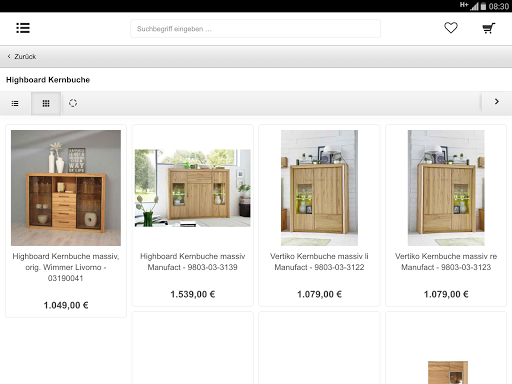Viewport: 512px width, 384px height.
Task: Click the 1.049,00 € price
Action: tap(66, 305)
